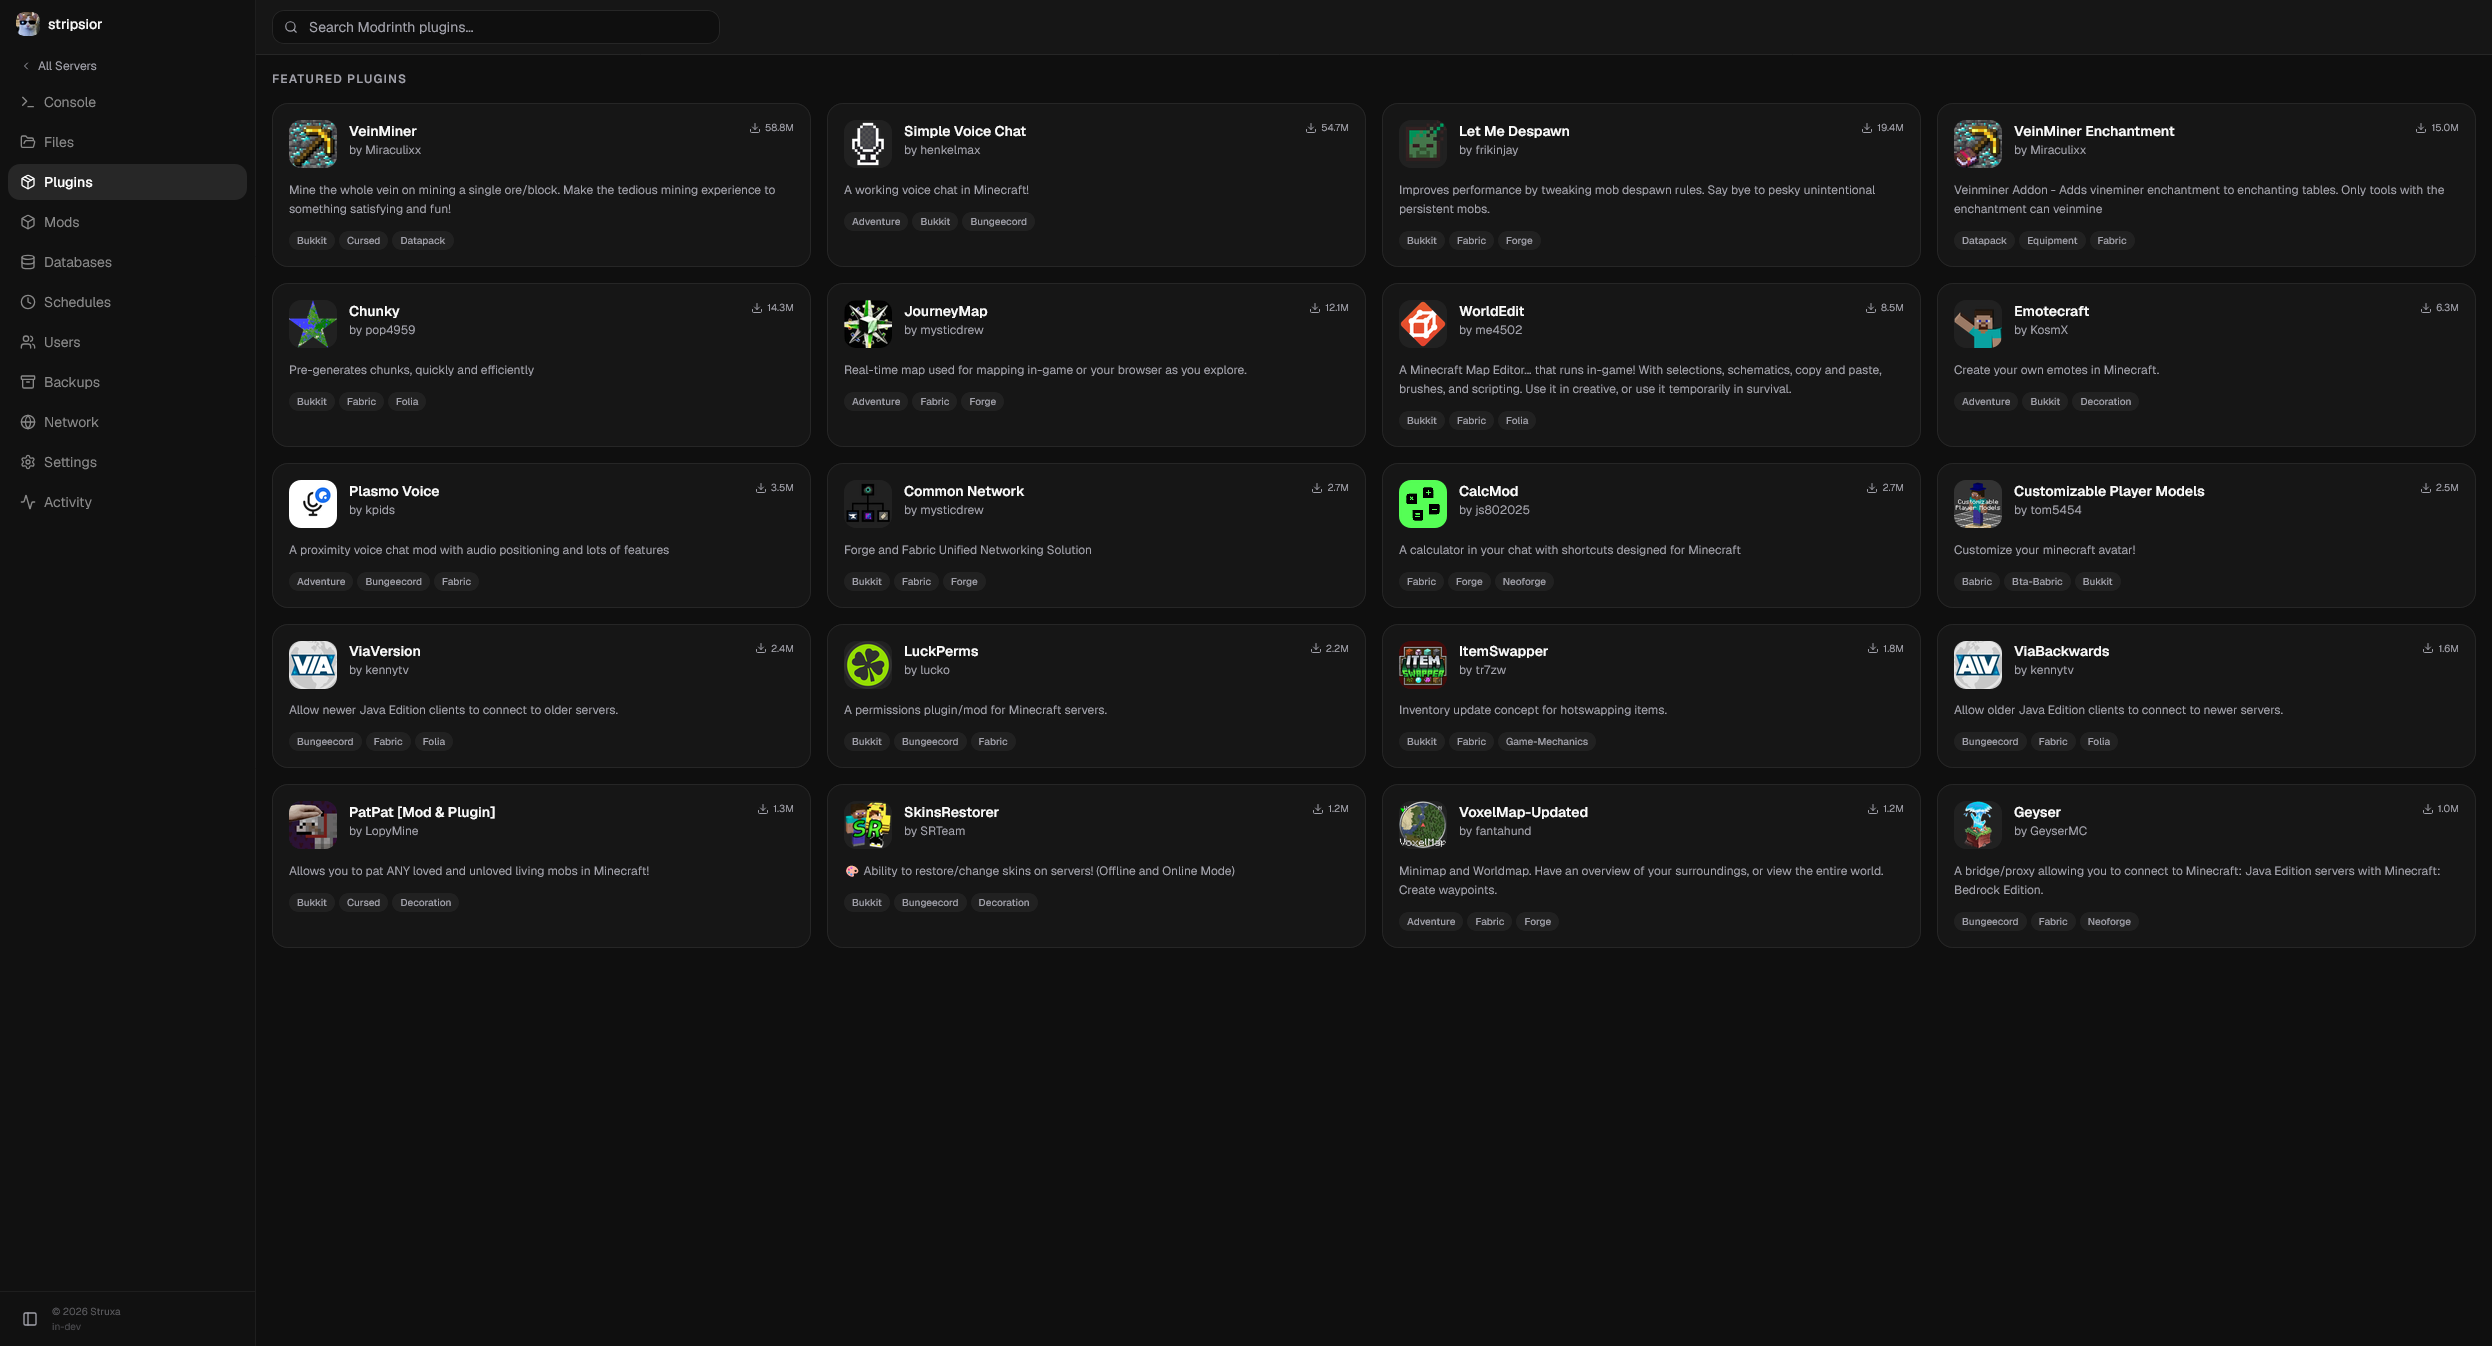Click the VoxelMap-Updated map icon
The height and width of the screenshot is (1346, 2492).
[x=1423, y=825]
